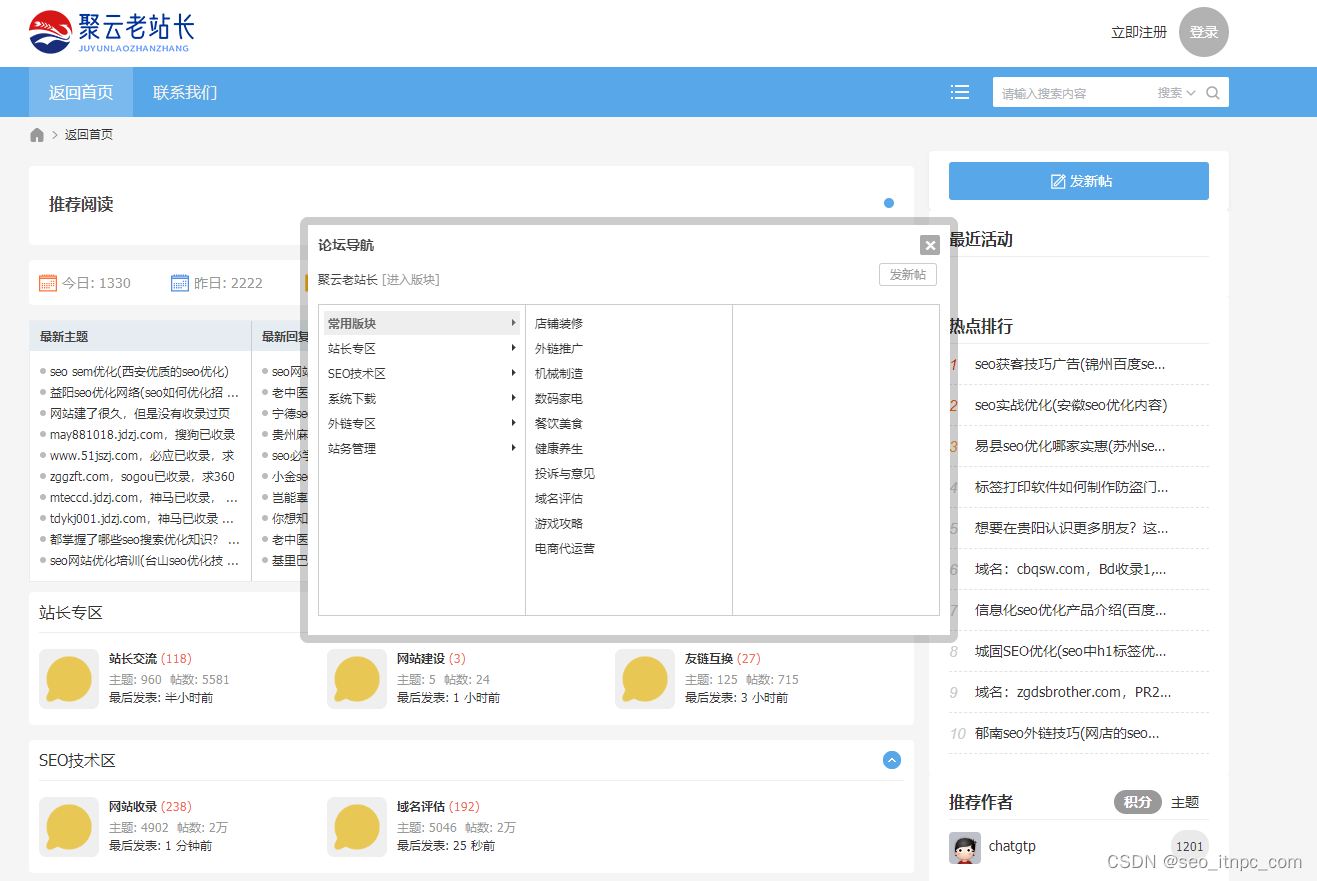The image size is (1317, 881).
Task: Click chatgtp author name
Action: 1012,846
